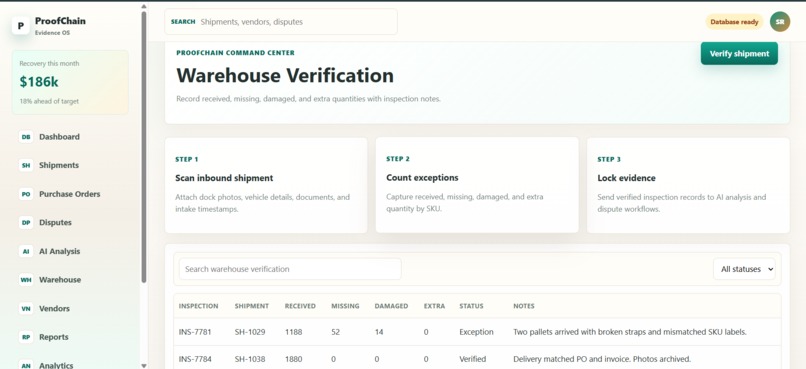Open the Dashboard page

(60, 137)
